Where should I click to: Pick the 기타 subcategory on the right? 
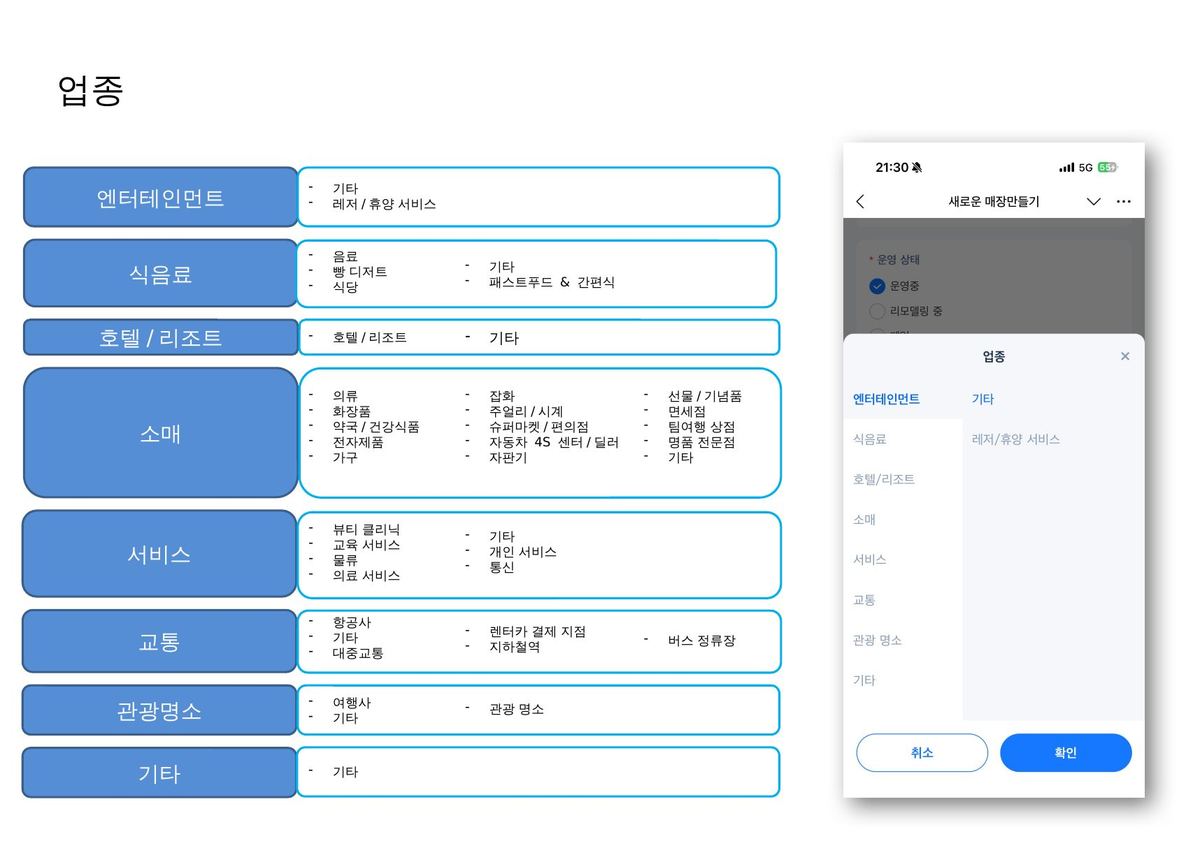pos(982,399)
